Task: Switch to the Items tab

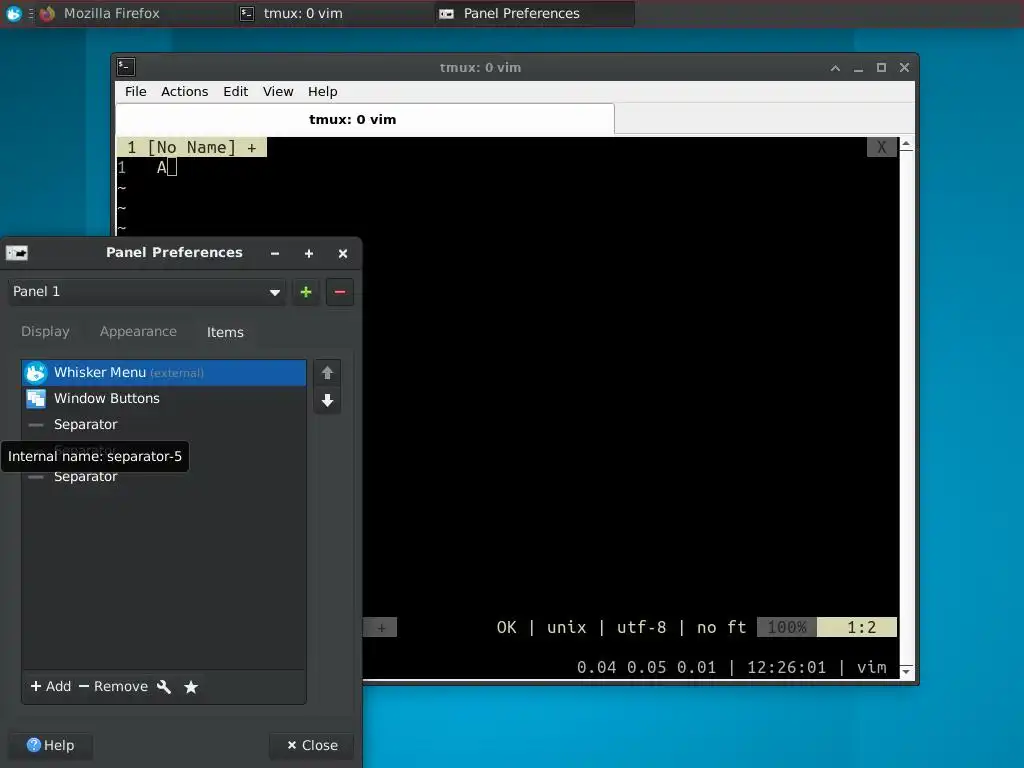Action: click(225, 332)
